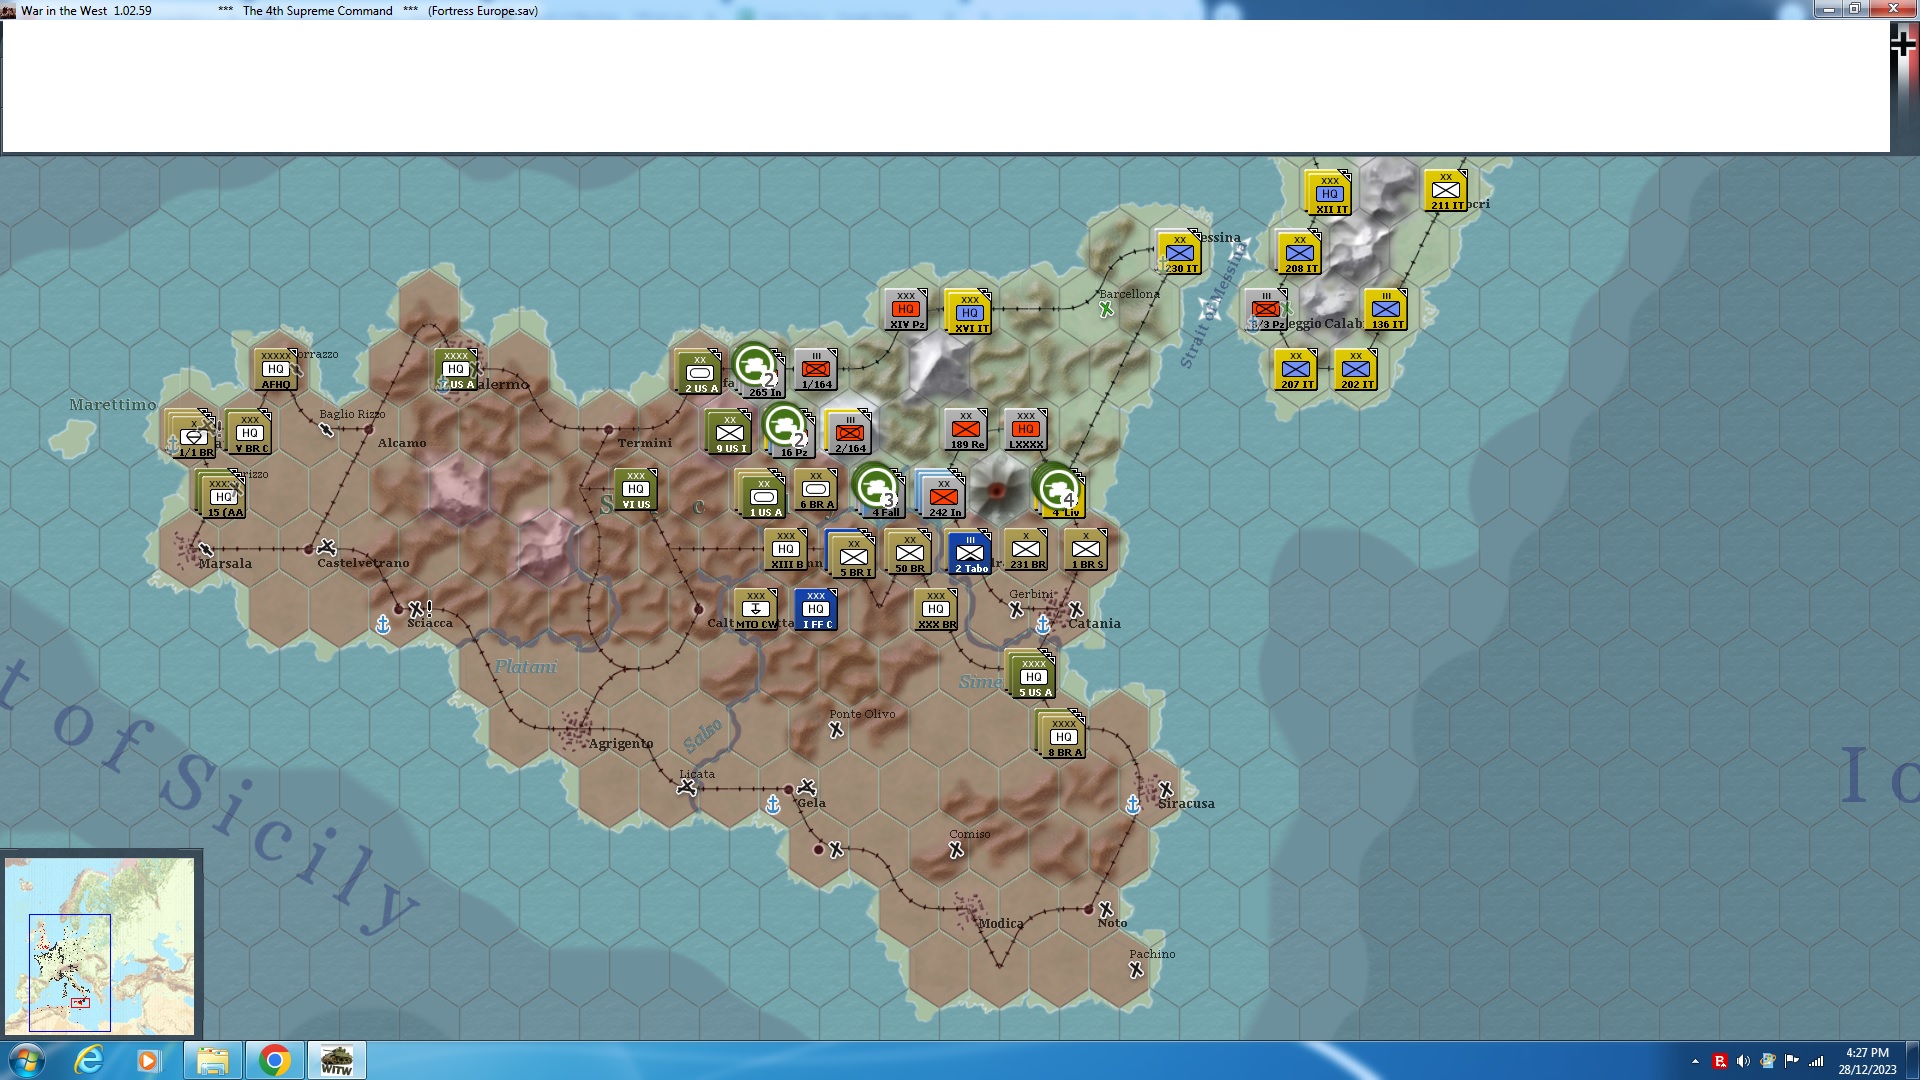
Task: Select the LXXXX corps HQ counter
Action: point(1025,429)
